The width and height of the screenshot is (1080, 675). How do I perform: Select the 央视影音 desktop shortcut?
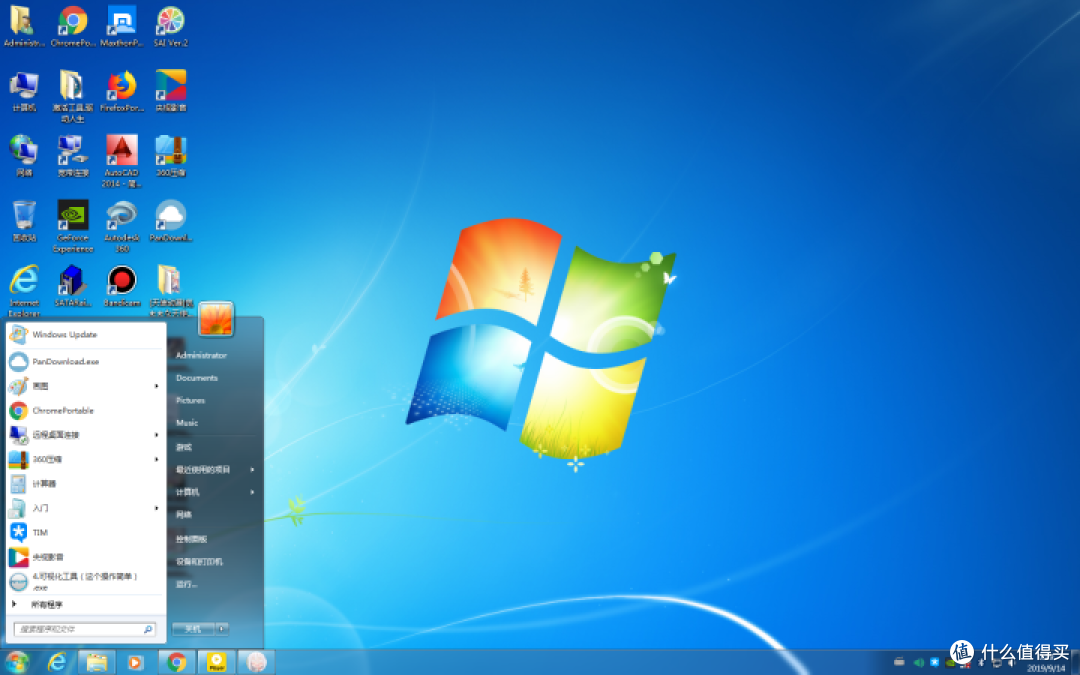[170, 91]
